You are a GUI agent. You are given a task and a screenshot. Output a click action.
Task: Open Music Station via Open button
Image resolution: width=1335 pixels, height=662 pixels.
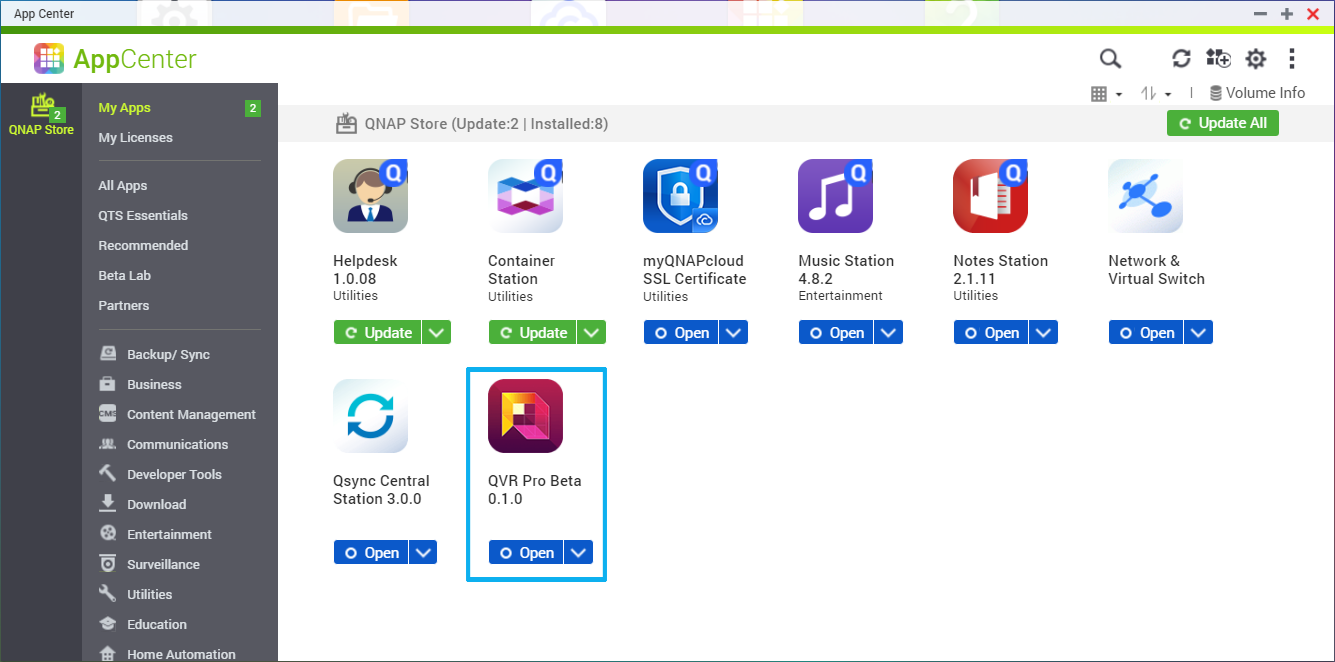836,333
